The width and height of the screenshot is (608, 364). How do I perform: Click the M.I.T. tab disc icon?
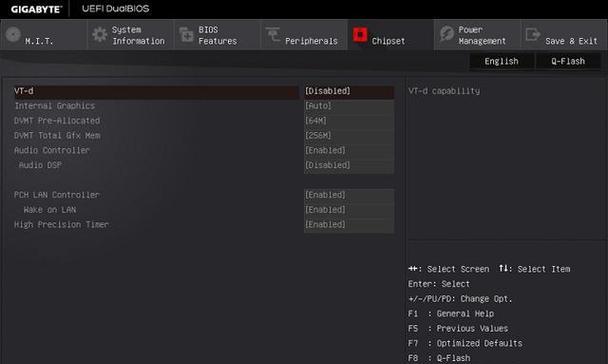coord(13,35)
